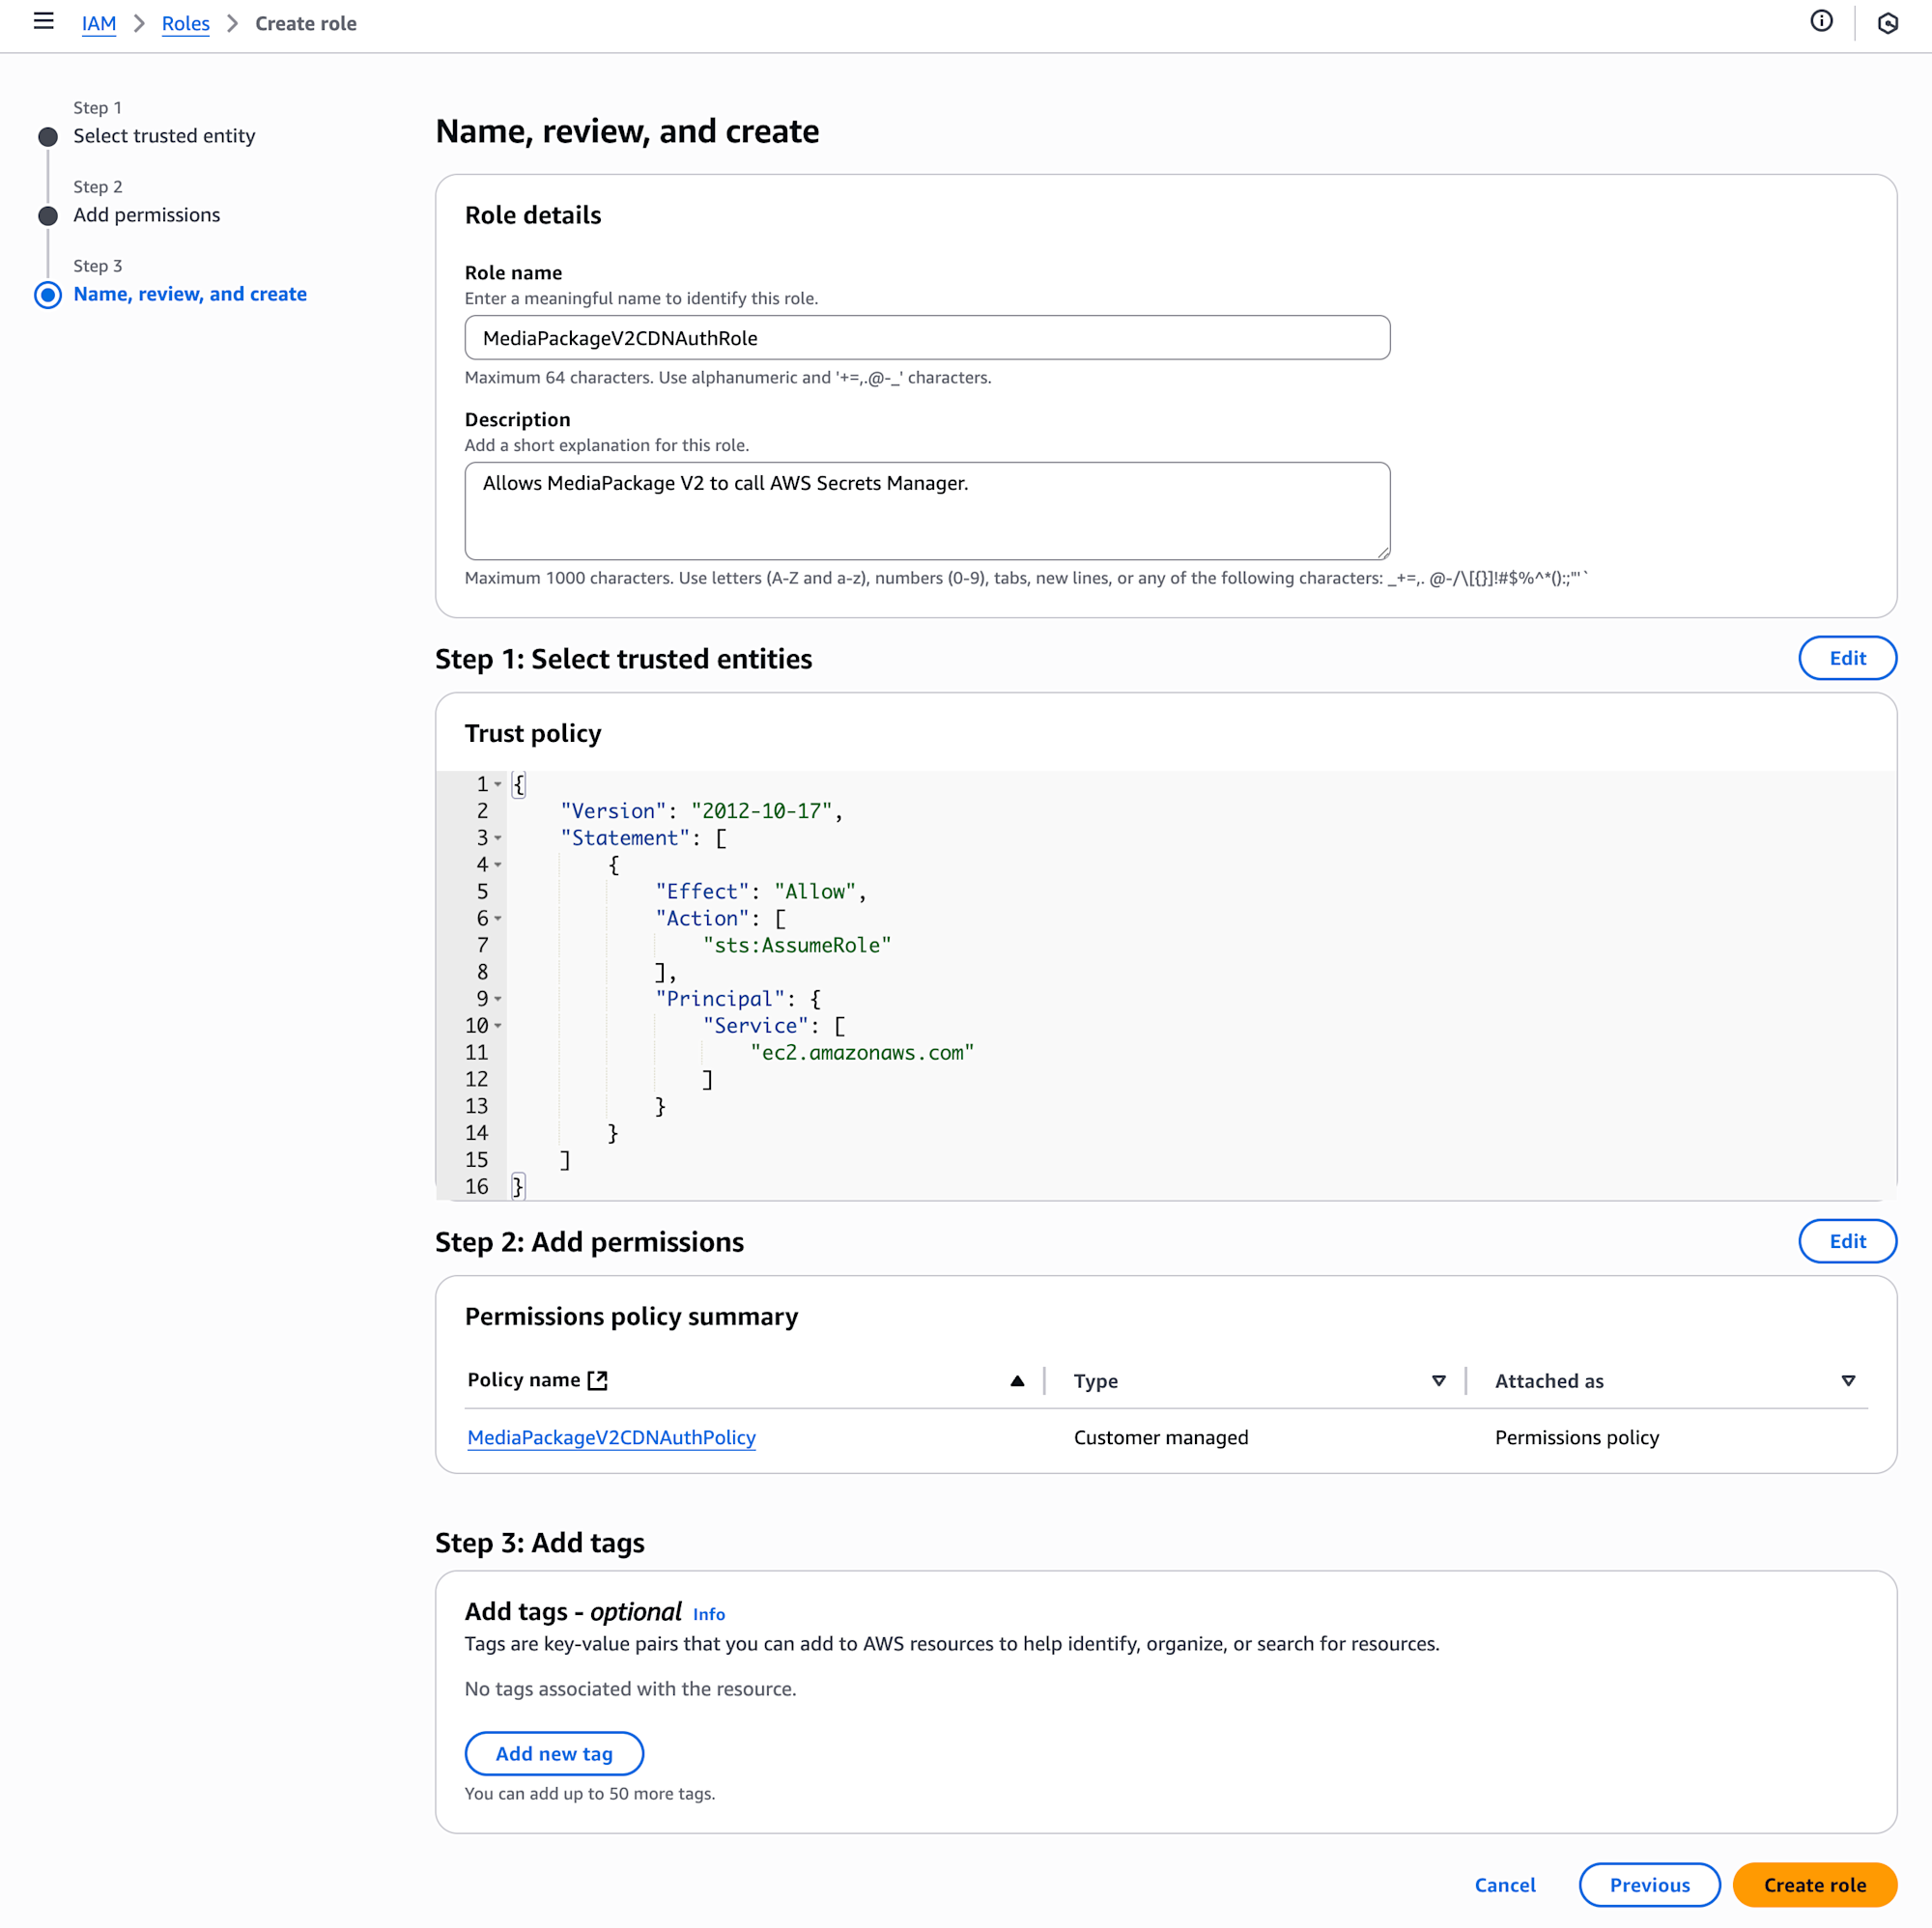The height and width of the screenshot is (1928, 1932).
Task: Click the hexagon settings icon top right
Action: pyautogui.click(x=1887, y=23)
